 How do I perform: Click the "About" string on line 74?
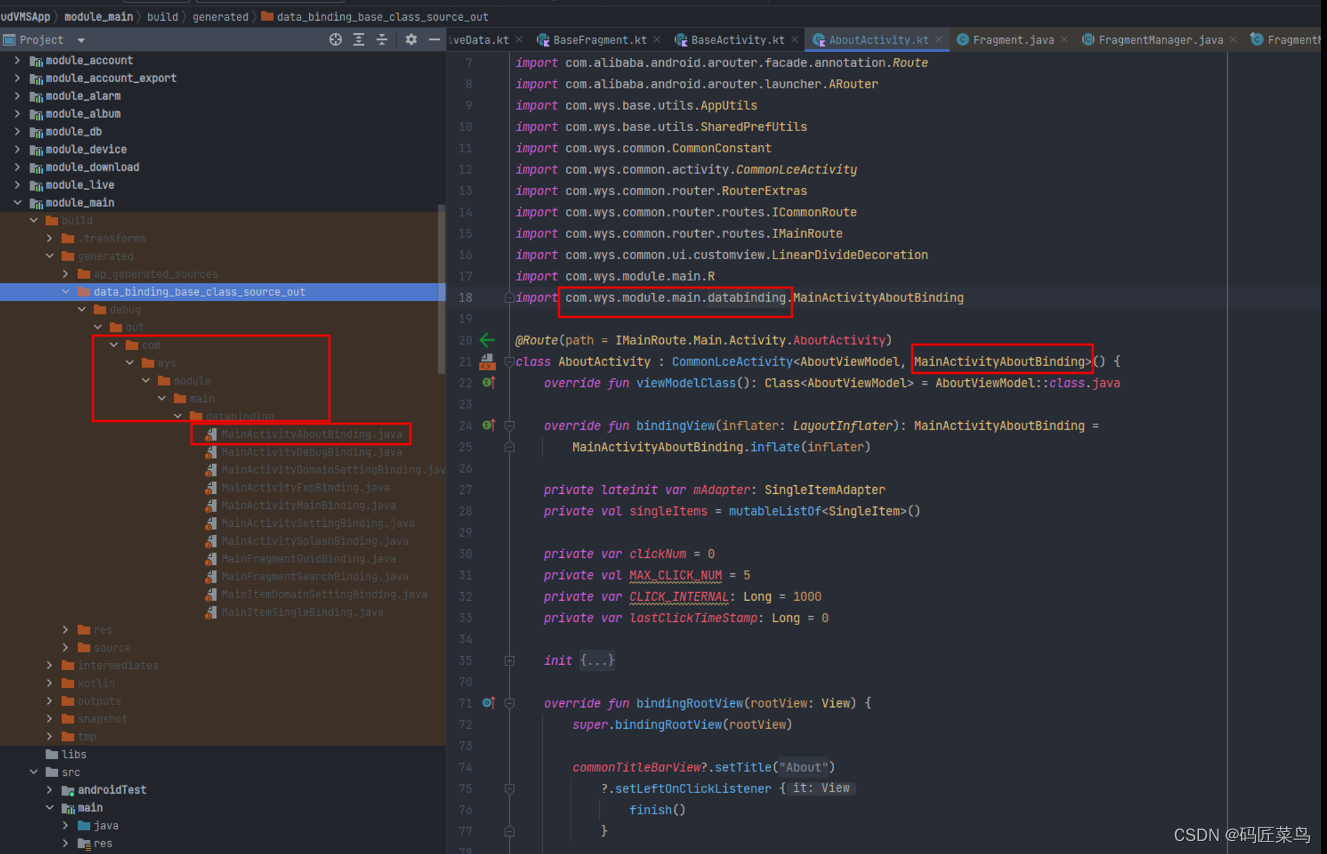point(804,768)
